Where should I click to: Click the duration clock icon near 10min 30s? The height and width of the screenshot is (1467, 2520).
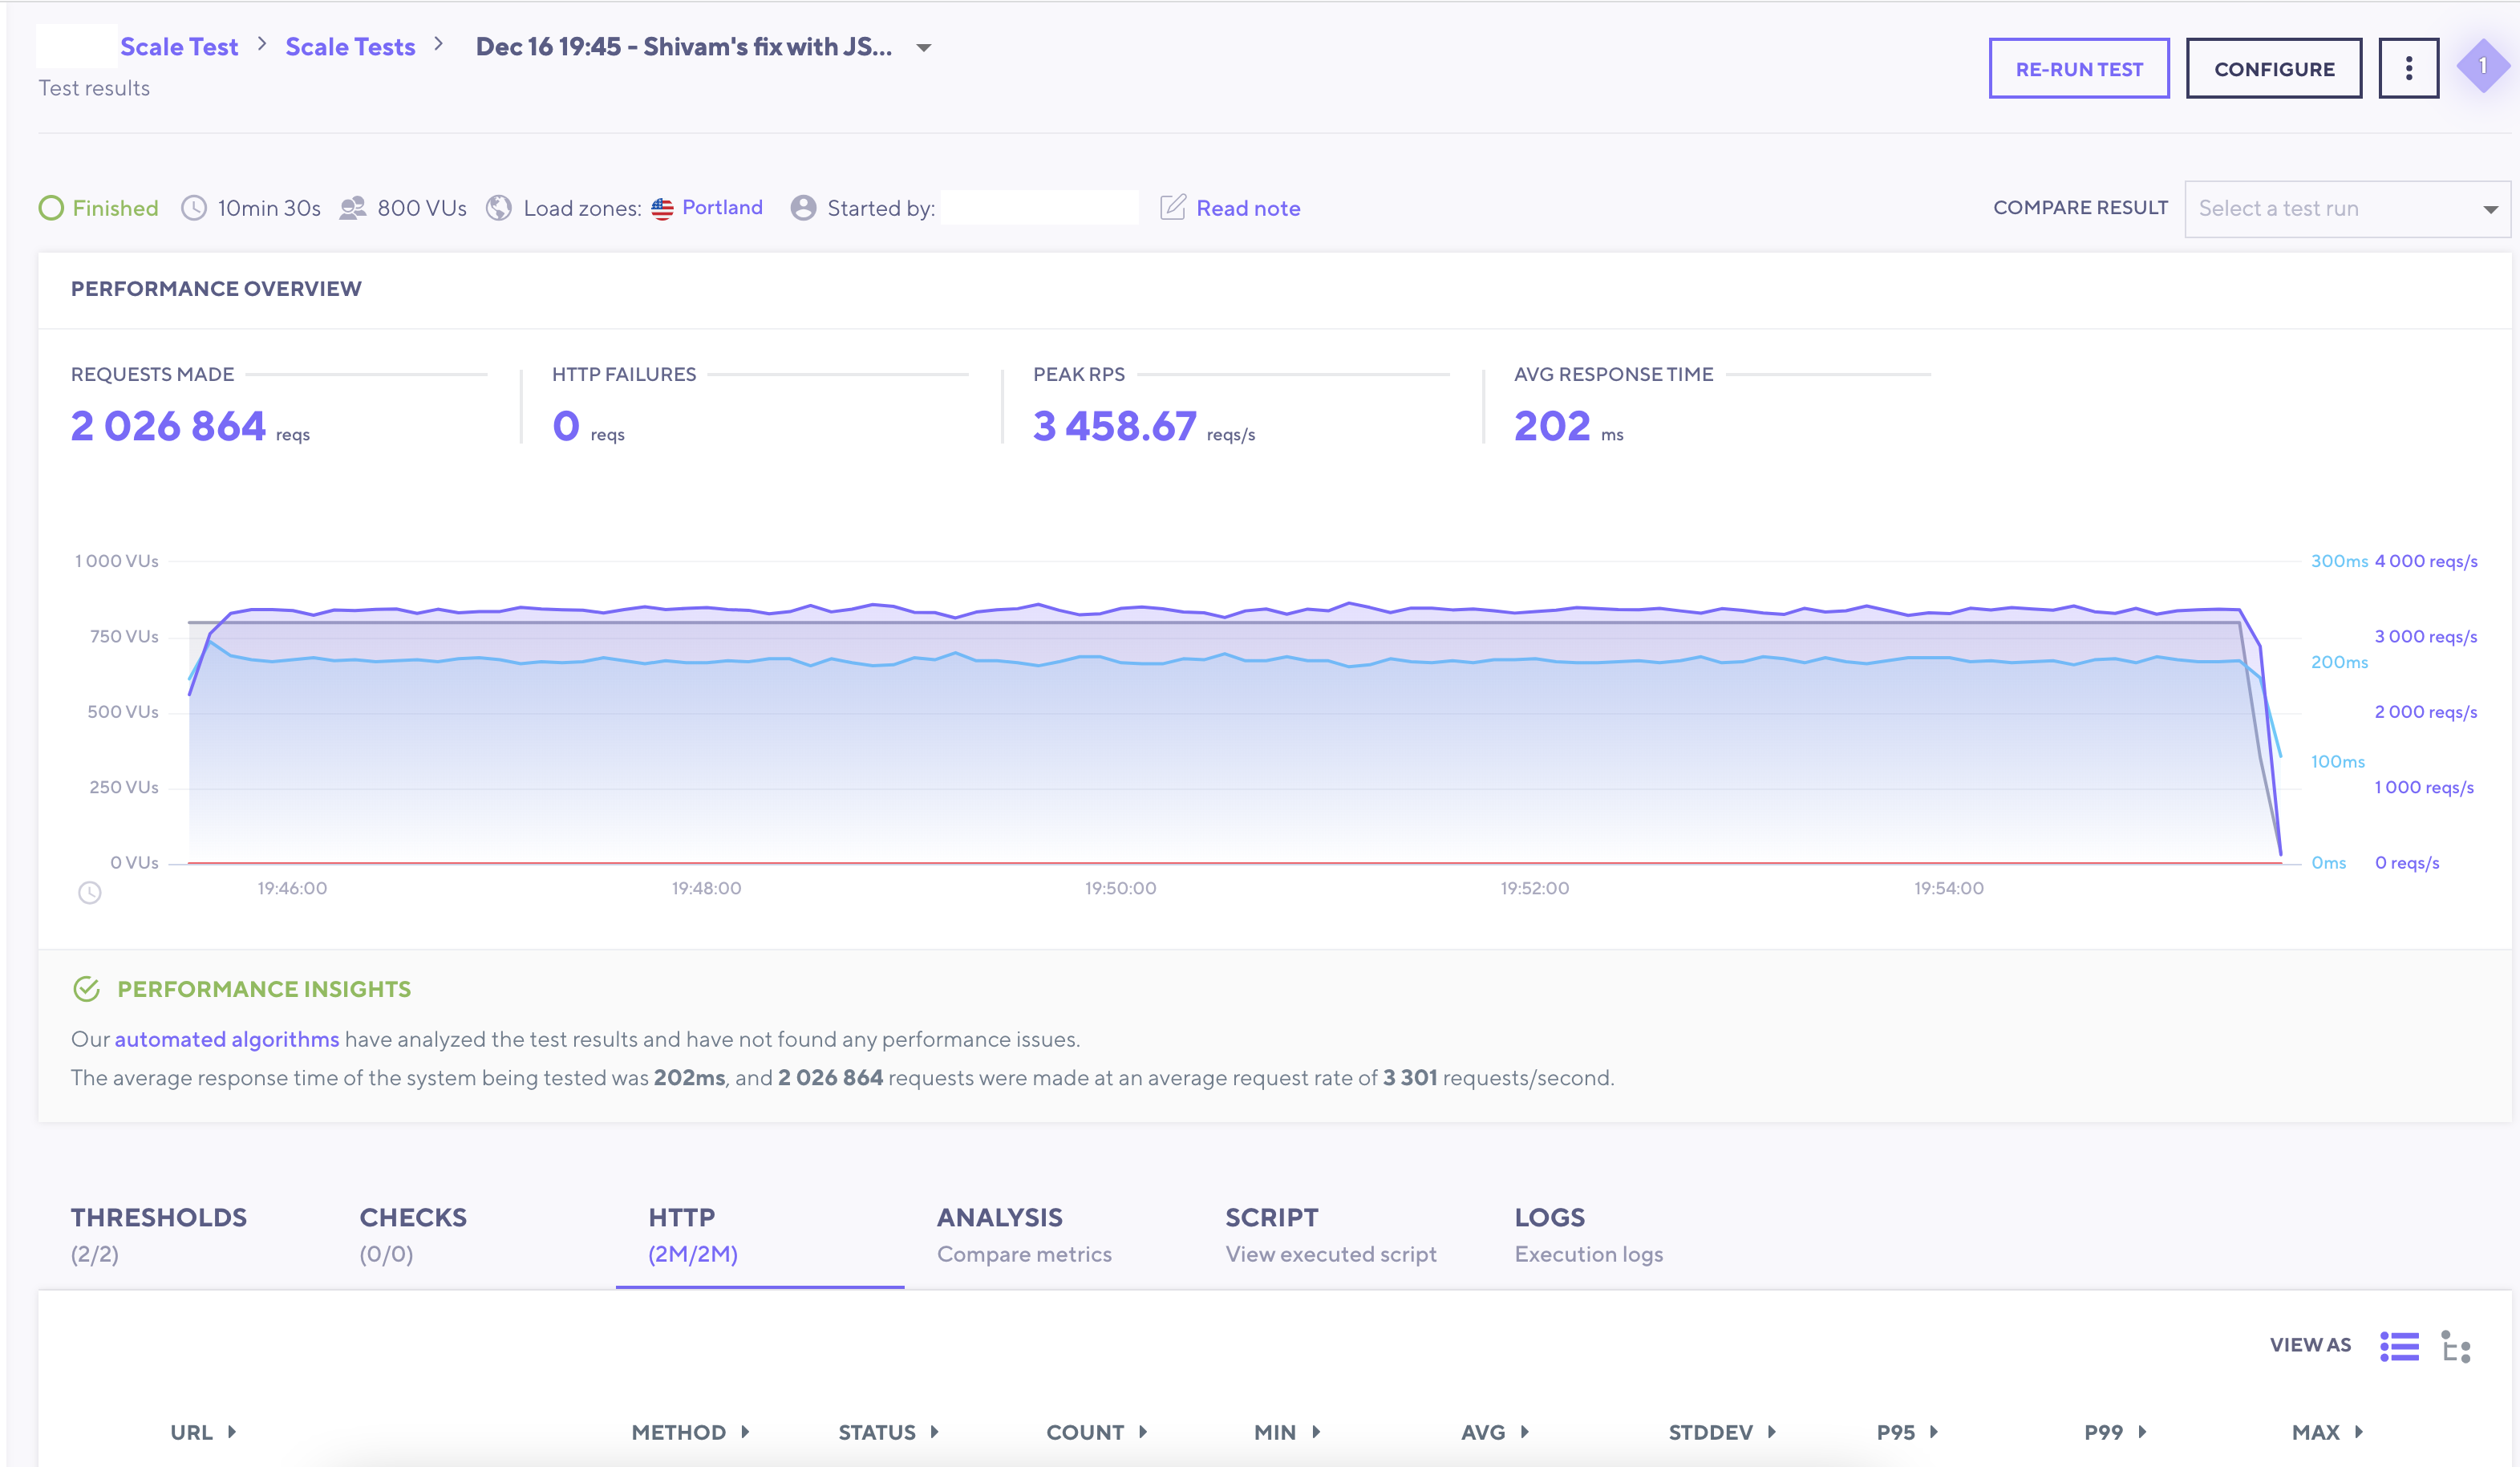point(194,208)
